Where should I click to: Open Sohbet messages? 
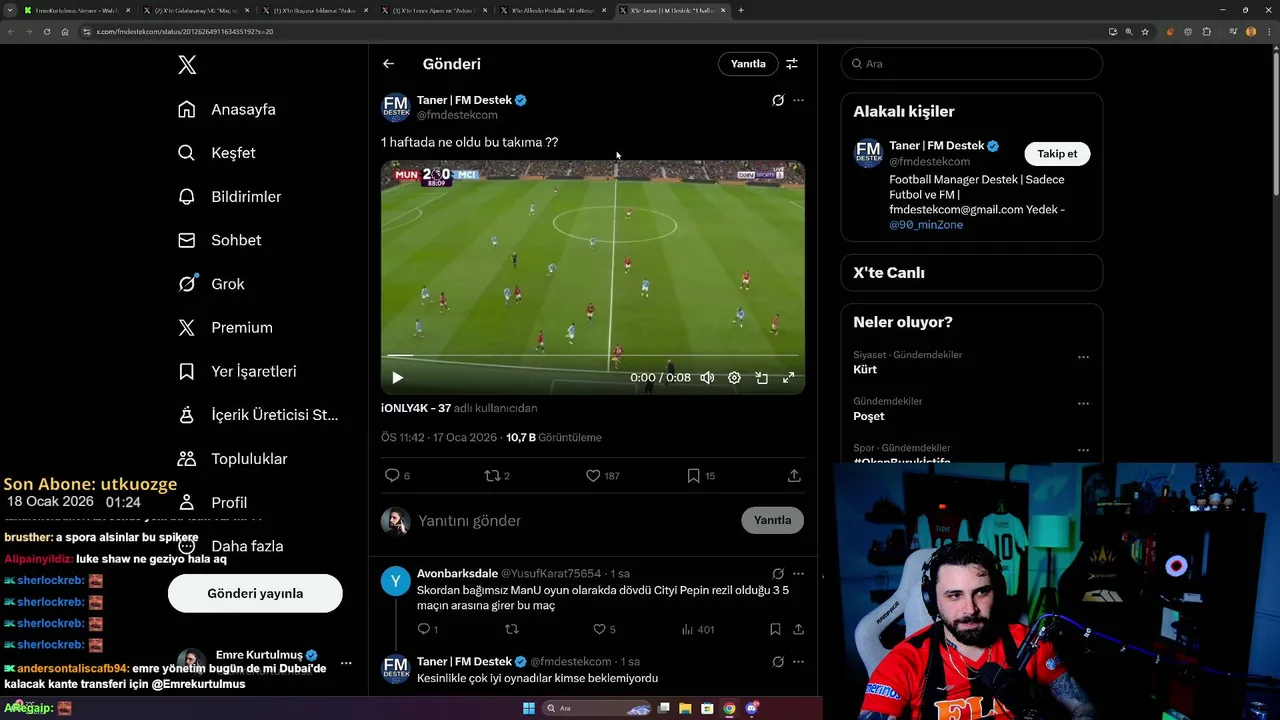(x=220, y=240)
